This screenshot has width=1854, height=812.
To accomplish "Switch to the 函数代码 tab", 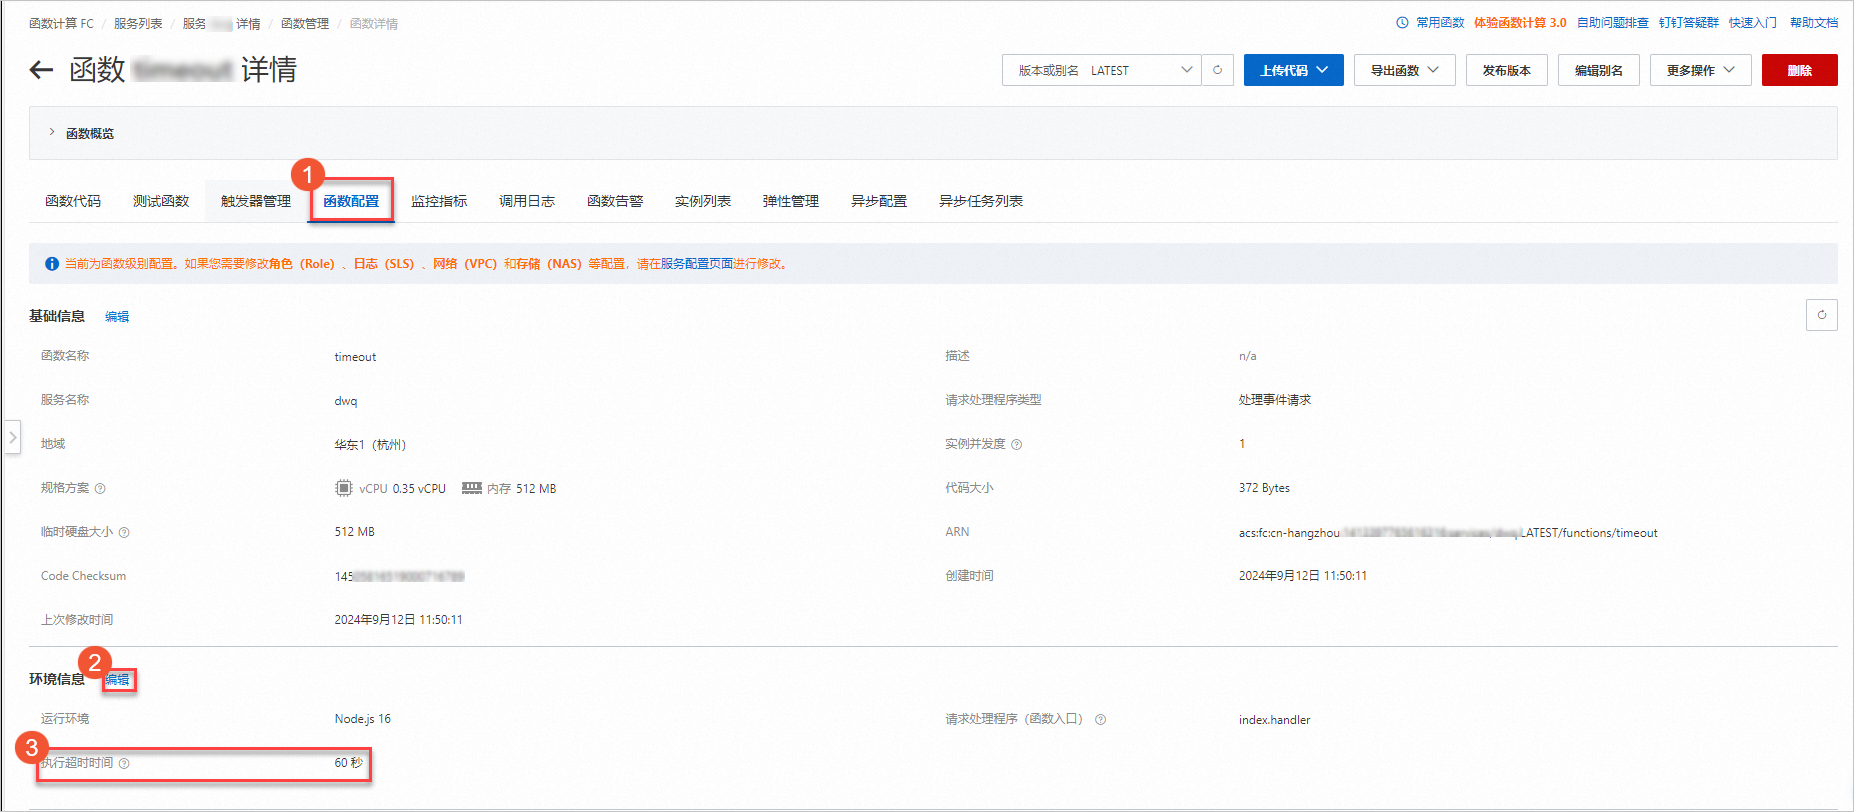I will [73, 201].
